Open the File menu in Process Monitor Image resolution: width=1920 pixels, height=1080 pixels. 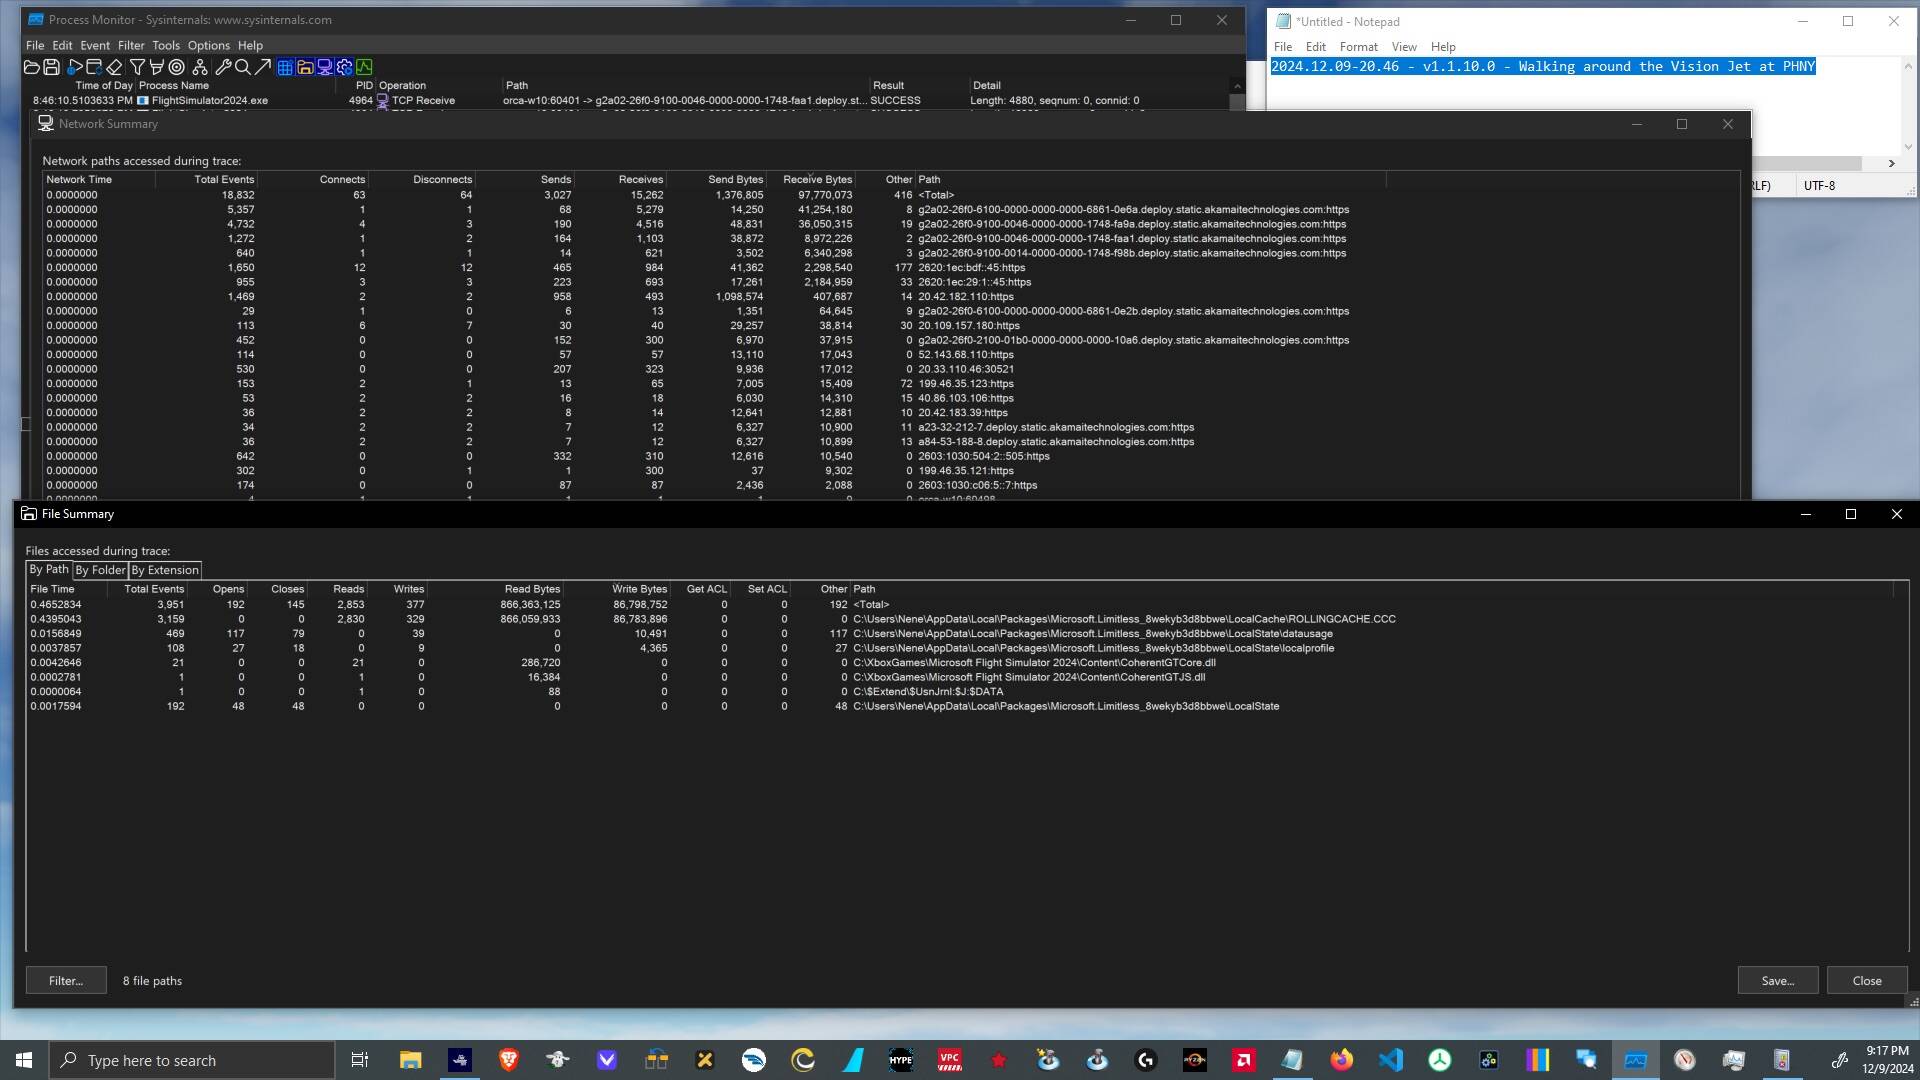(35, 45)
